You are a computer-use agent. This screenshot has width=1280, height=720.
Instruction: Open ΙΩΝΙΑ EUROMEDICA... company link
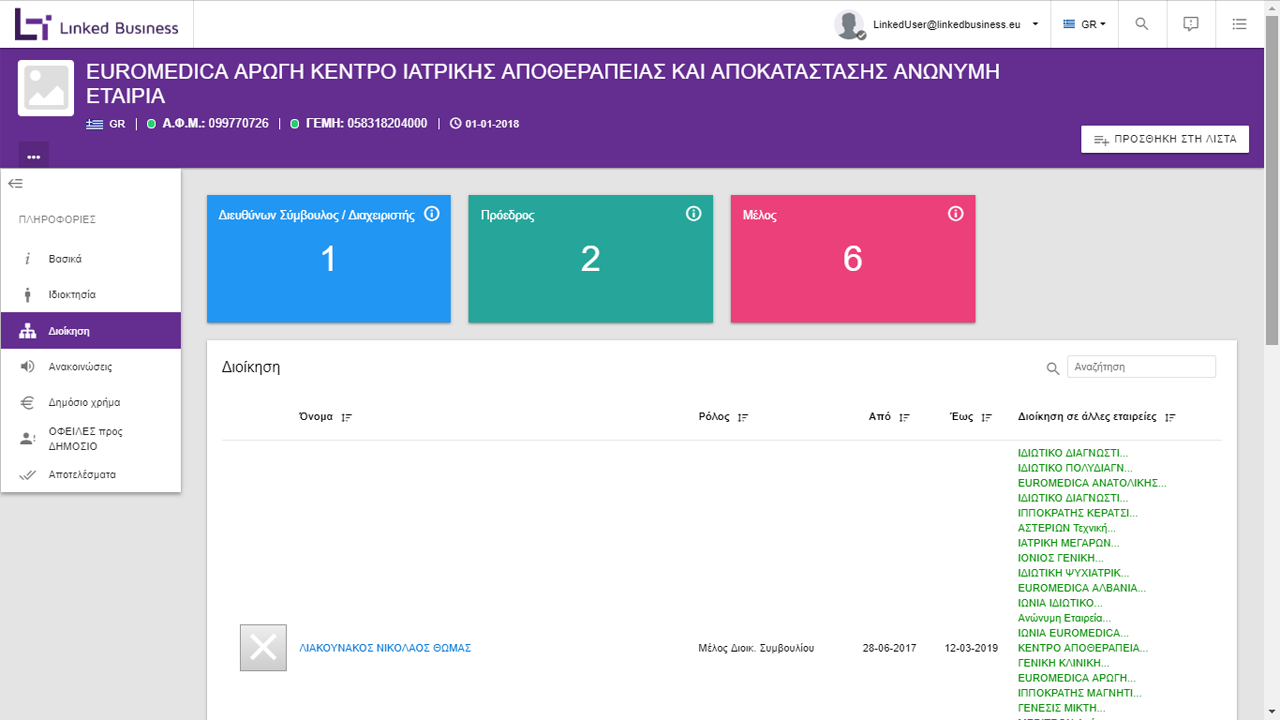click(1073, 633)
